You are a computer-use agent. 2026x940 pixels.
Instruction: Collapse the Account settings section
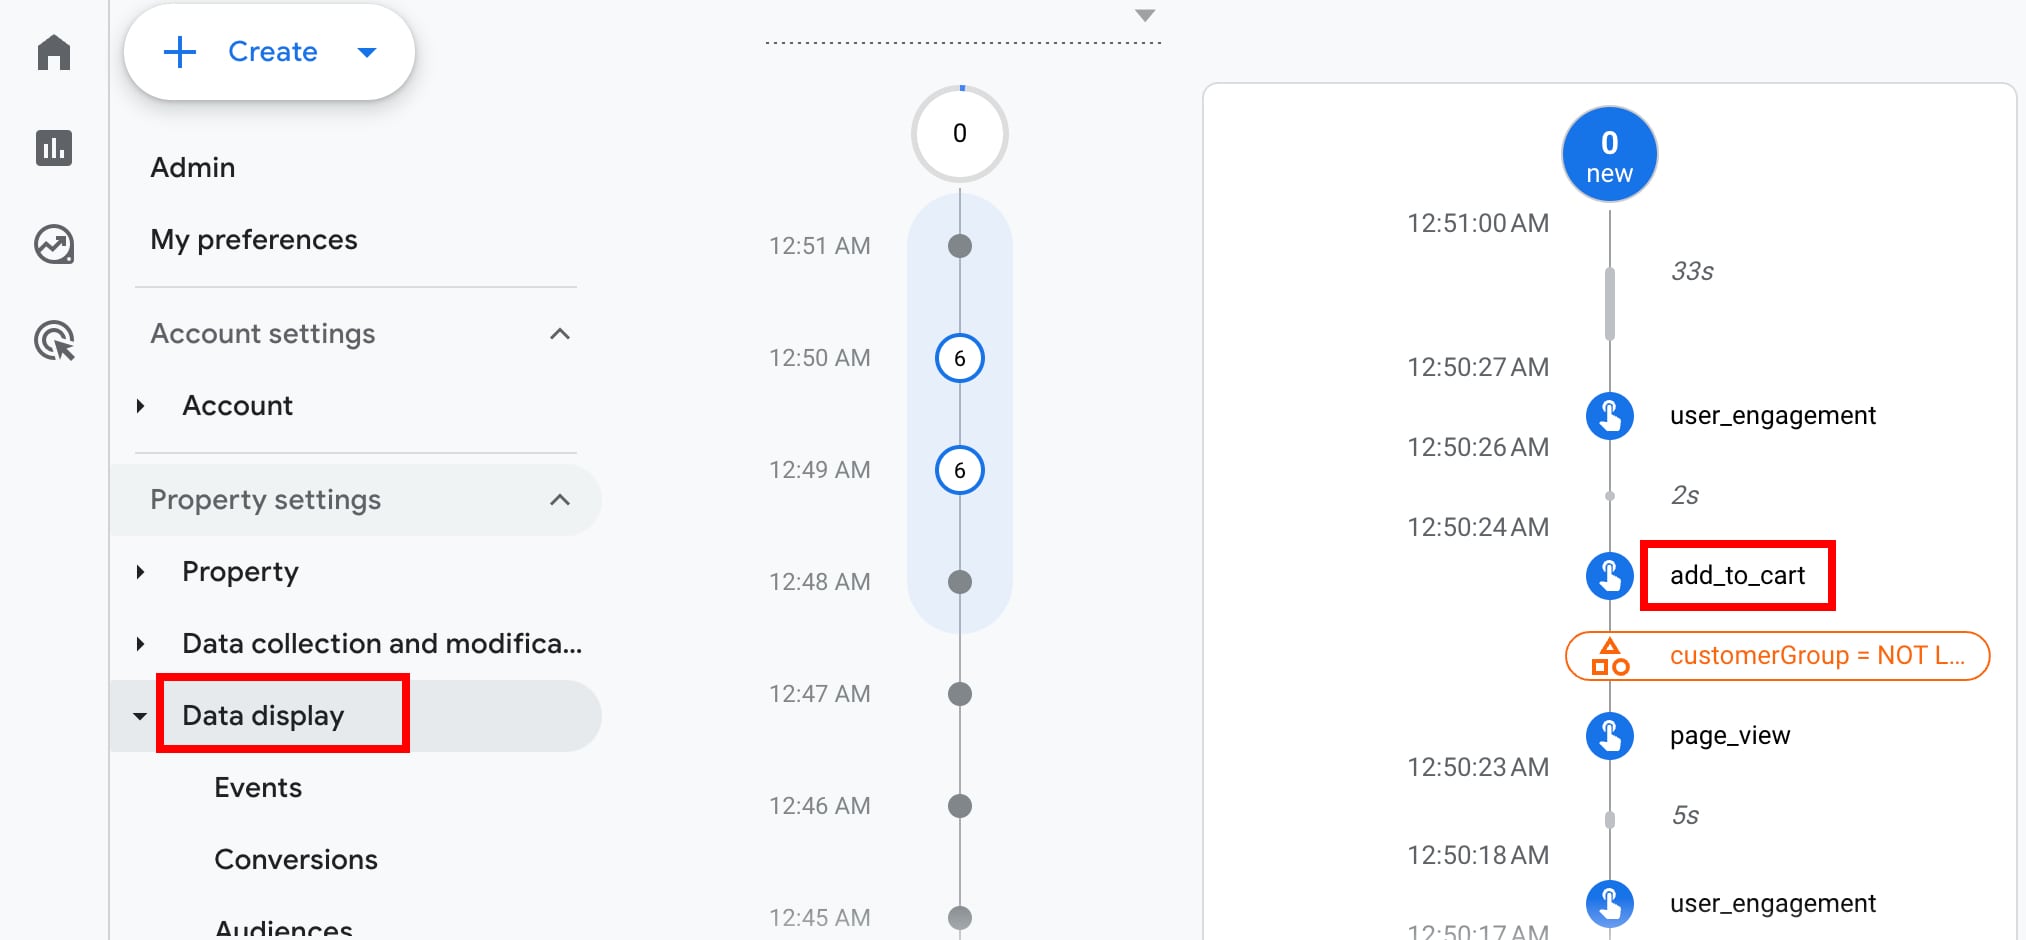pyautogui.click(x=560, y=334)
